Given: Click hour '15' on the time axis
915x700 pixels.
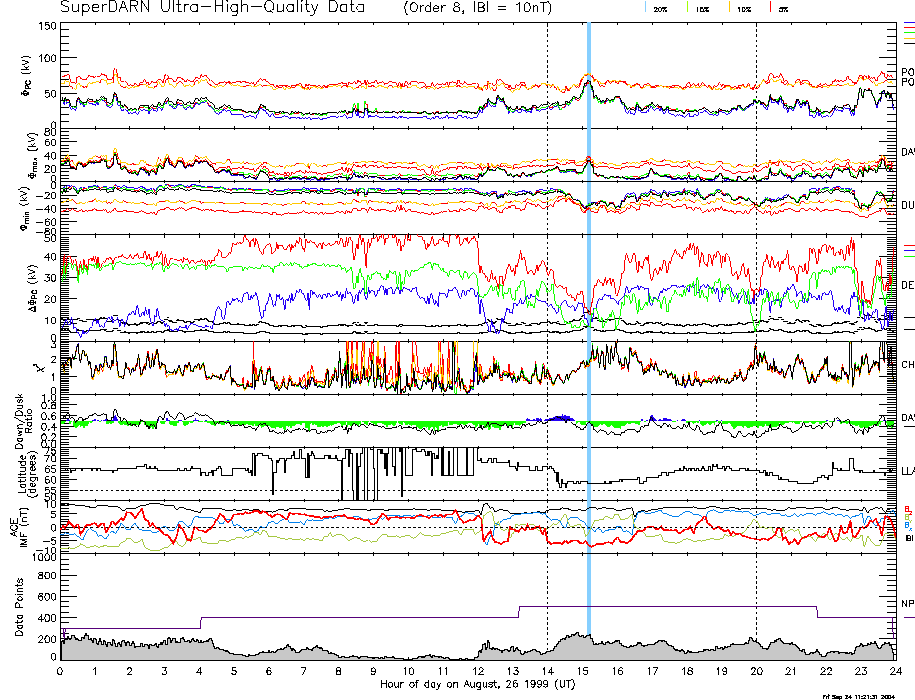Looking at the screenshot, I should coord(582,671).
